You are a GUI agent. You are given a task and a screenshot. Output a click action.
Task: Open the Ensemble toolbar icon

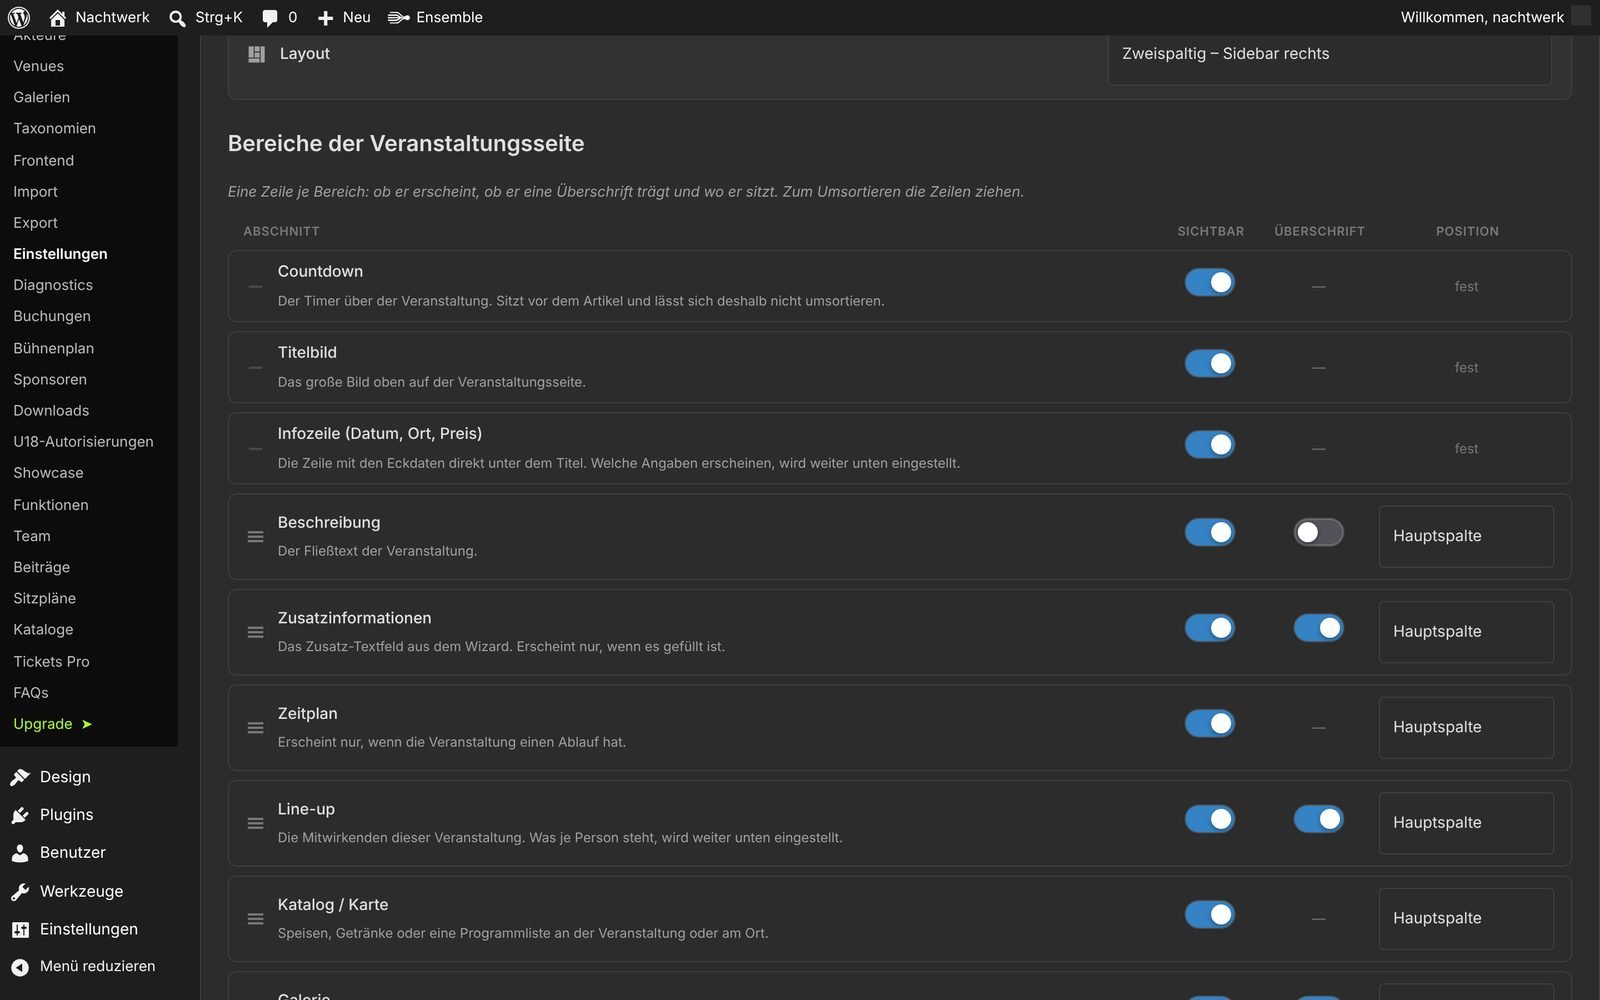click(x=399, y=17)
